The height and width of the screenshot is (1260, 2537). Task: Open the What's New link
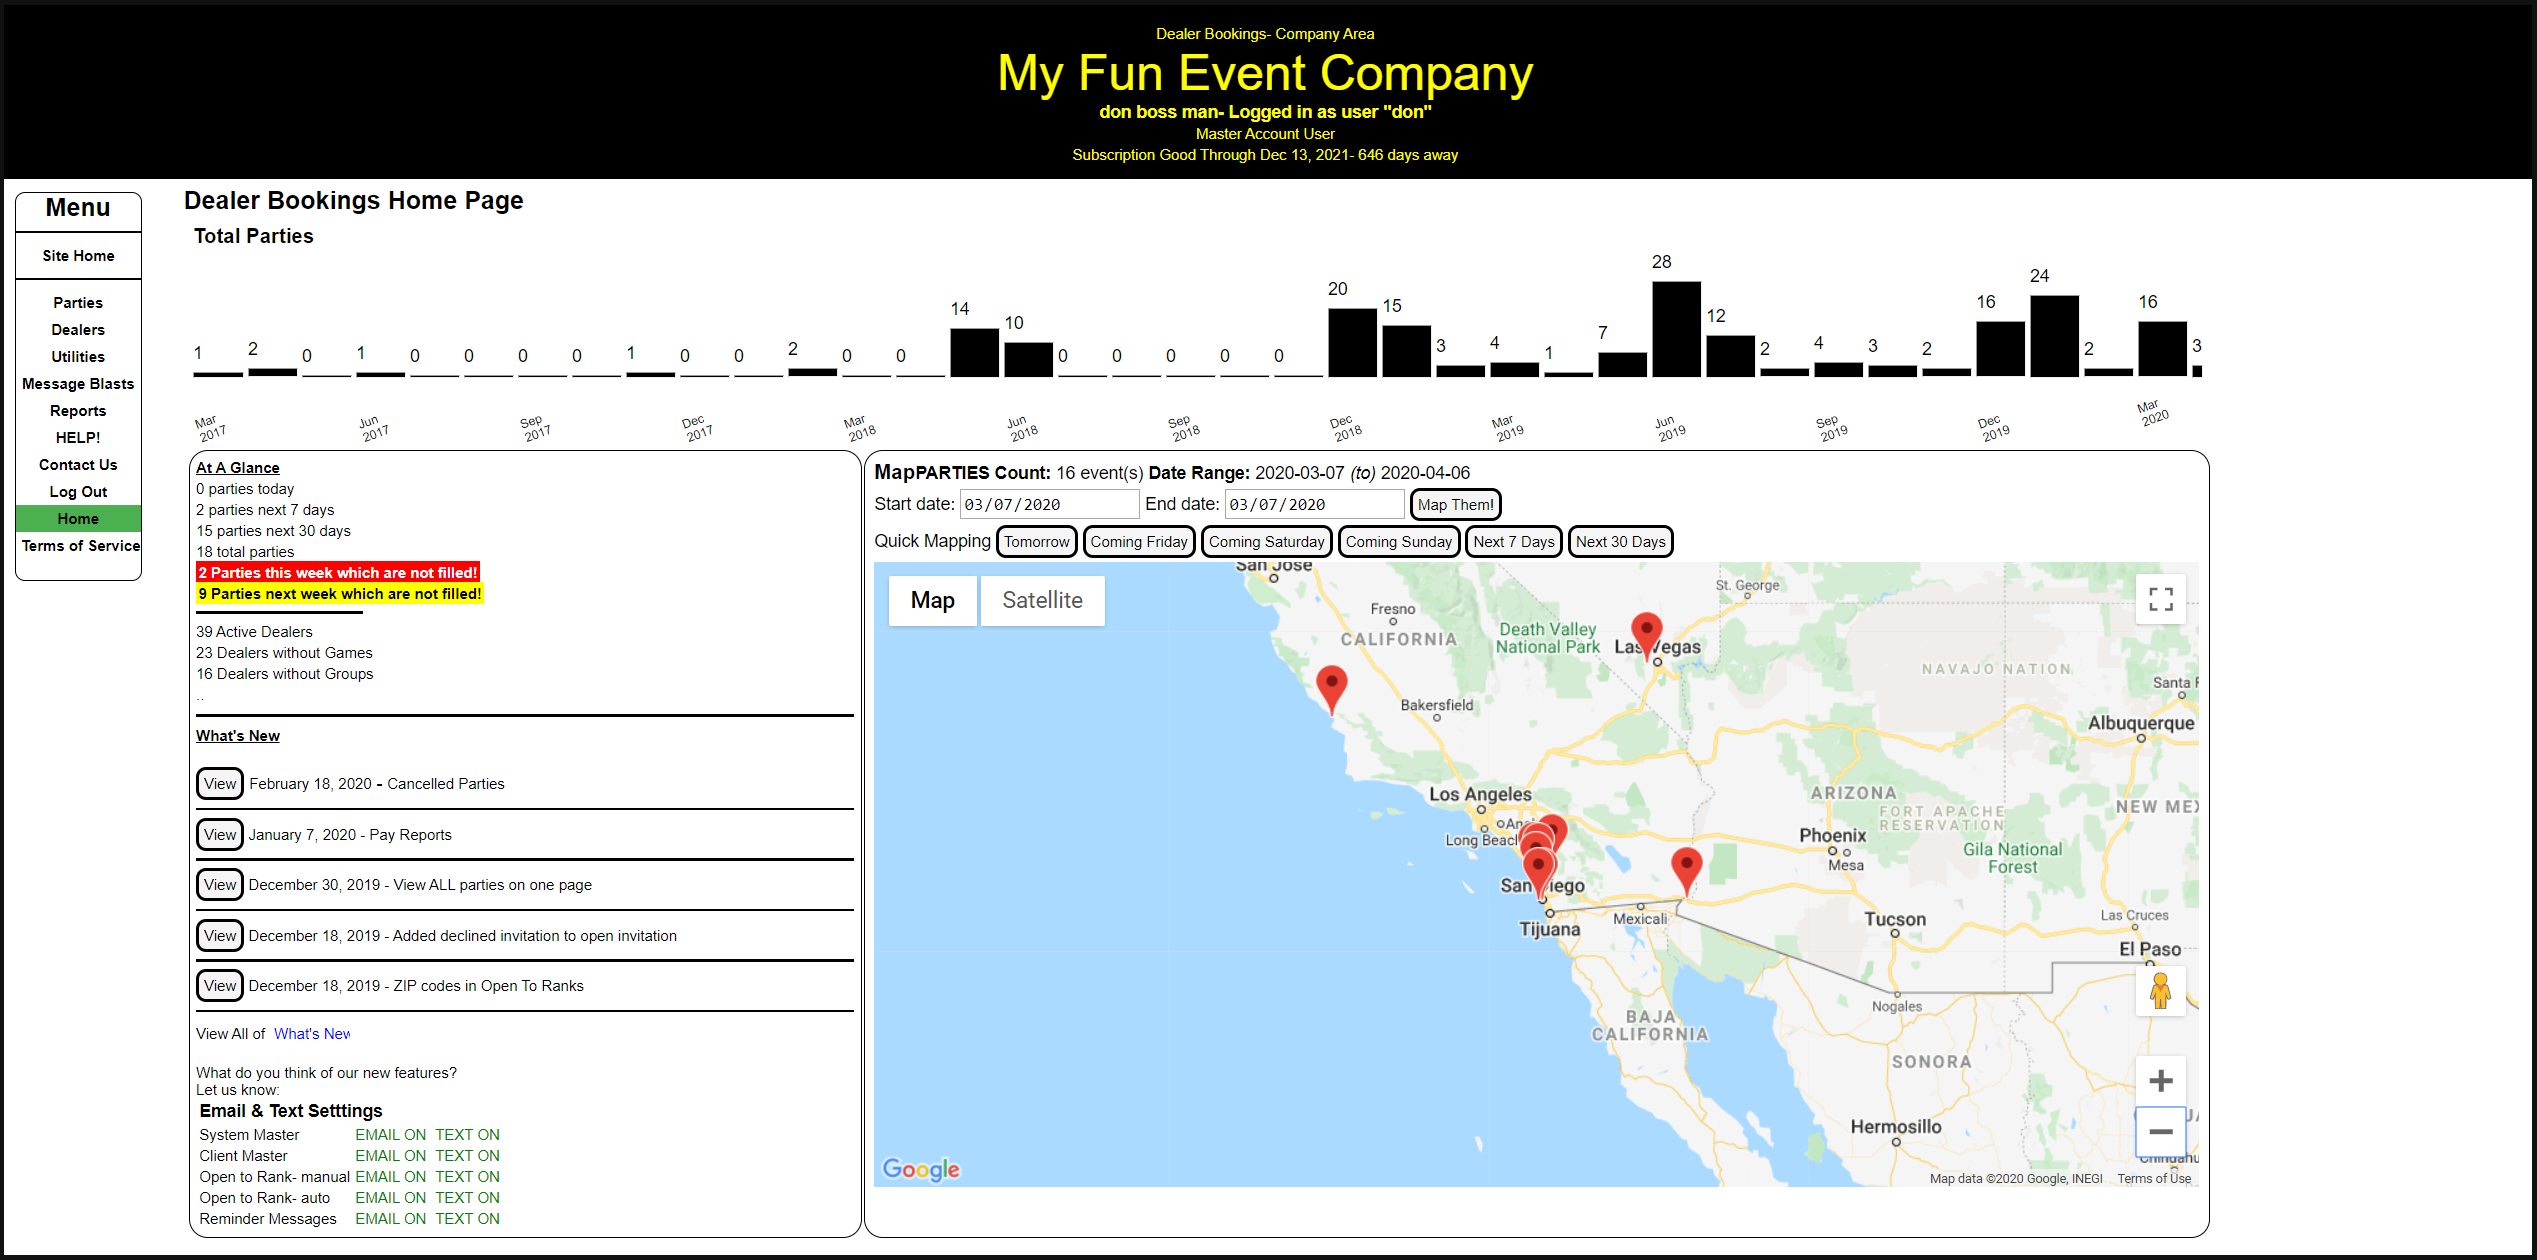tap(312, 1034)
